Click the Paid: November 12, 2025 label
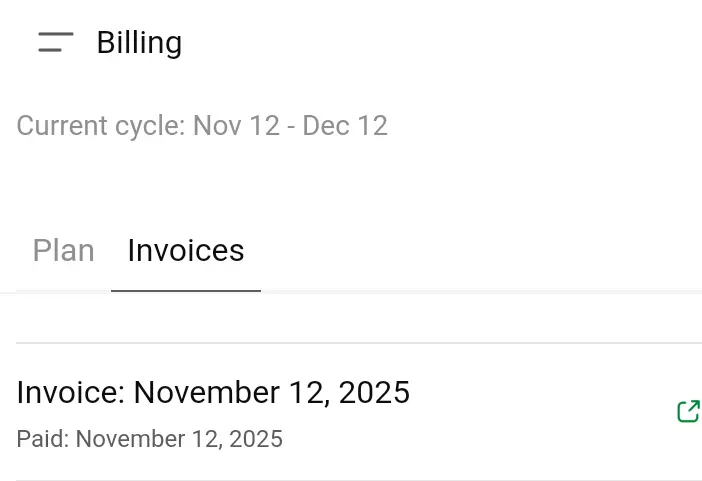The width and height of the screenshot is (702, 481). 150,439
